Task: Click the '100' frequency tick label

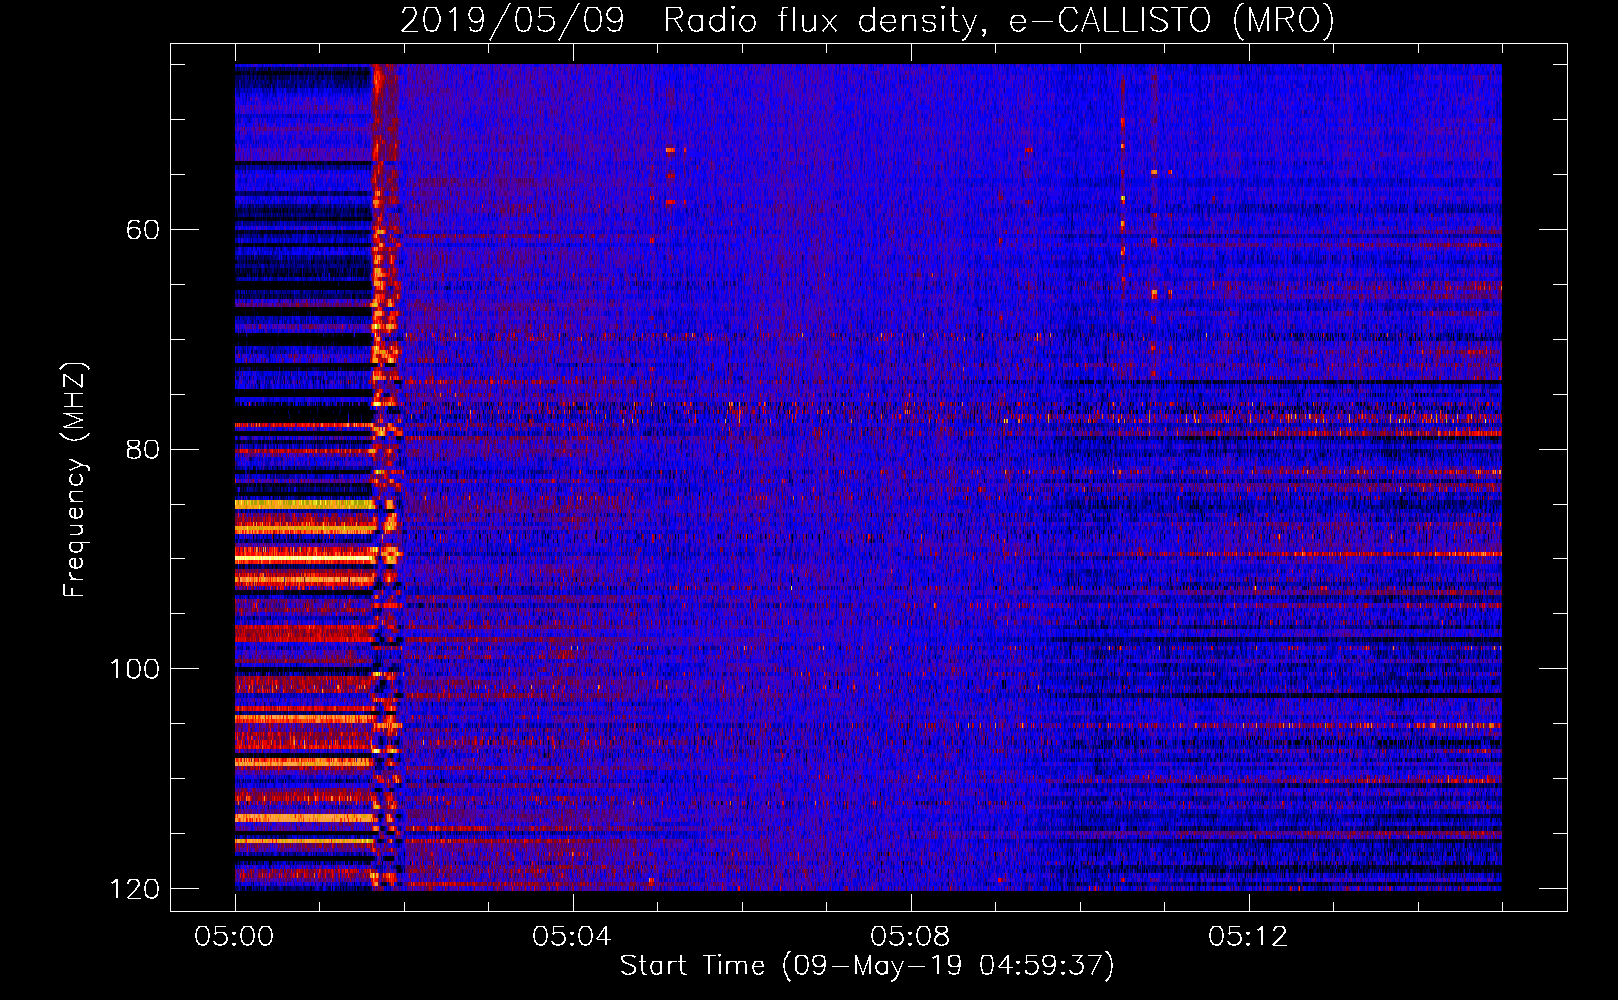Action: point(134,669)
